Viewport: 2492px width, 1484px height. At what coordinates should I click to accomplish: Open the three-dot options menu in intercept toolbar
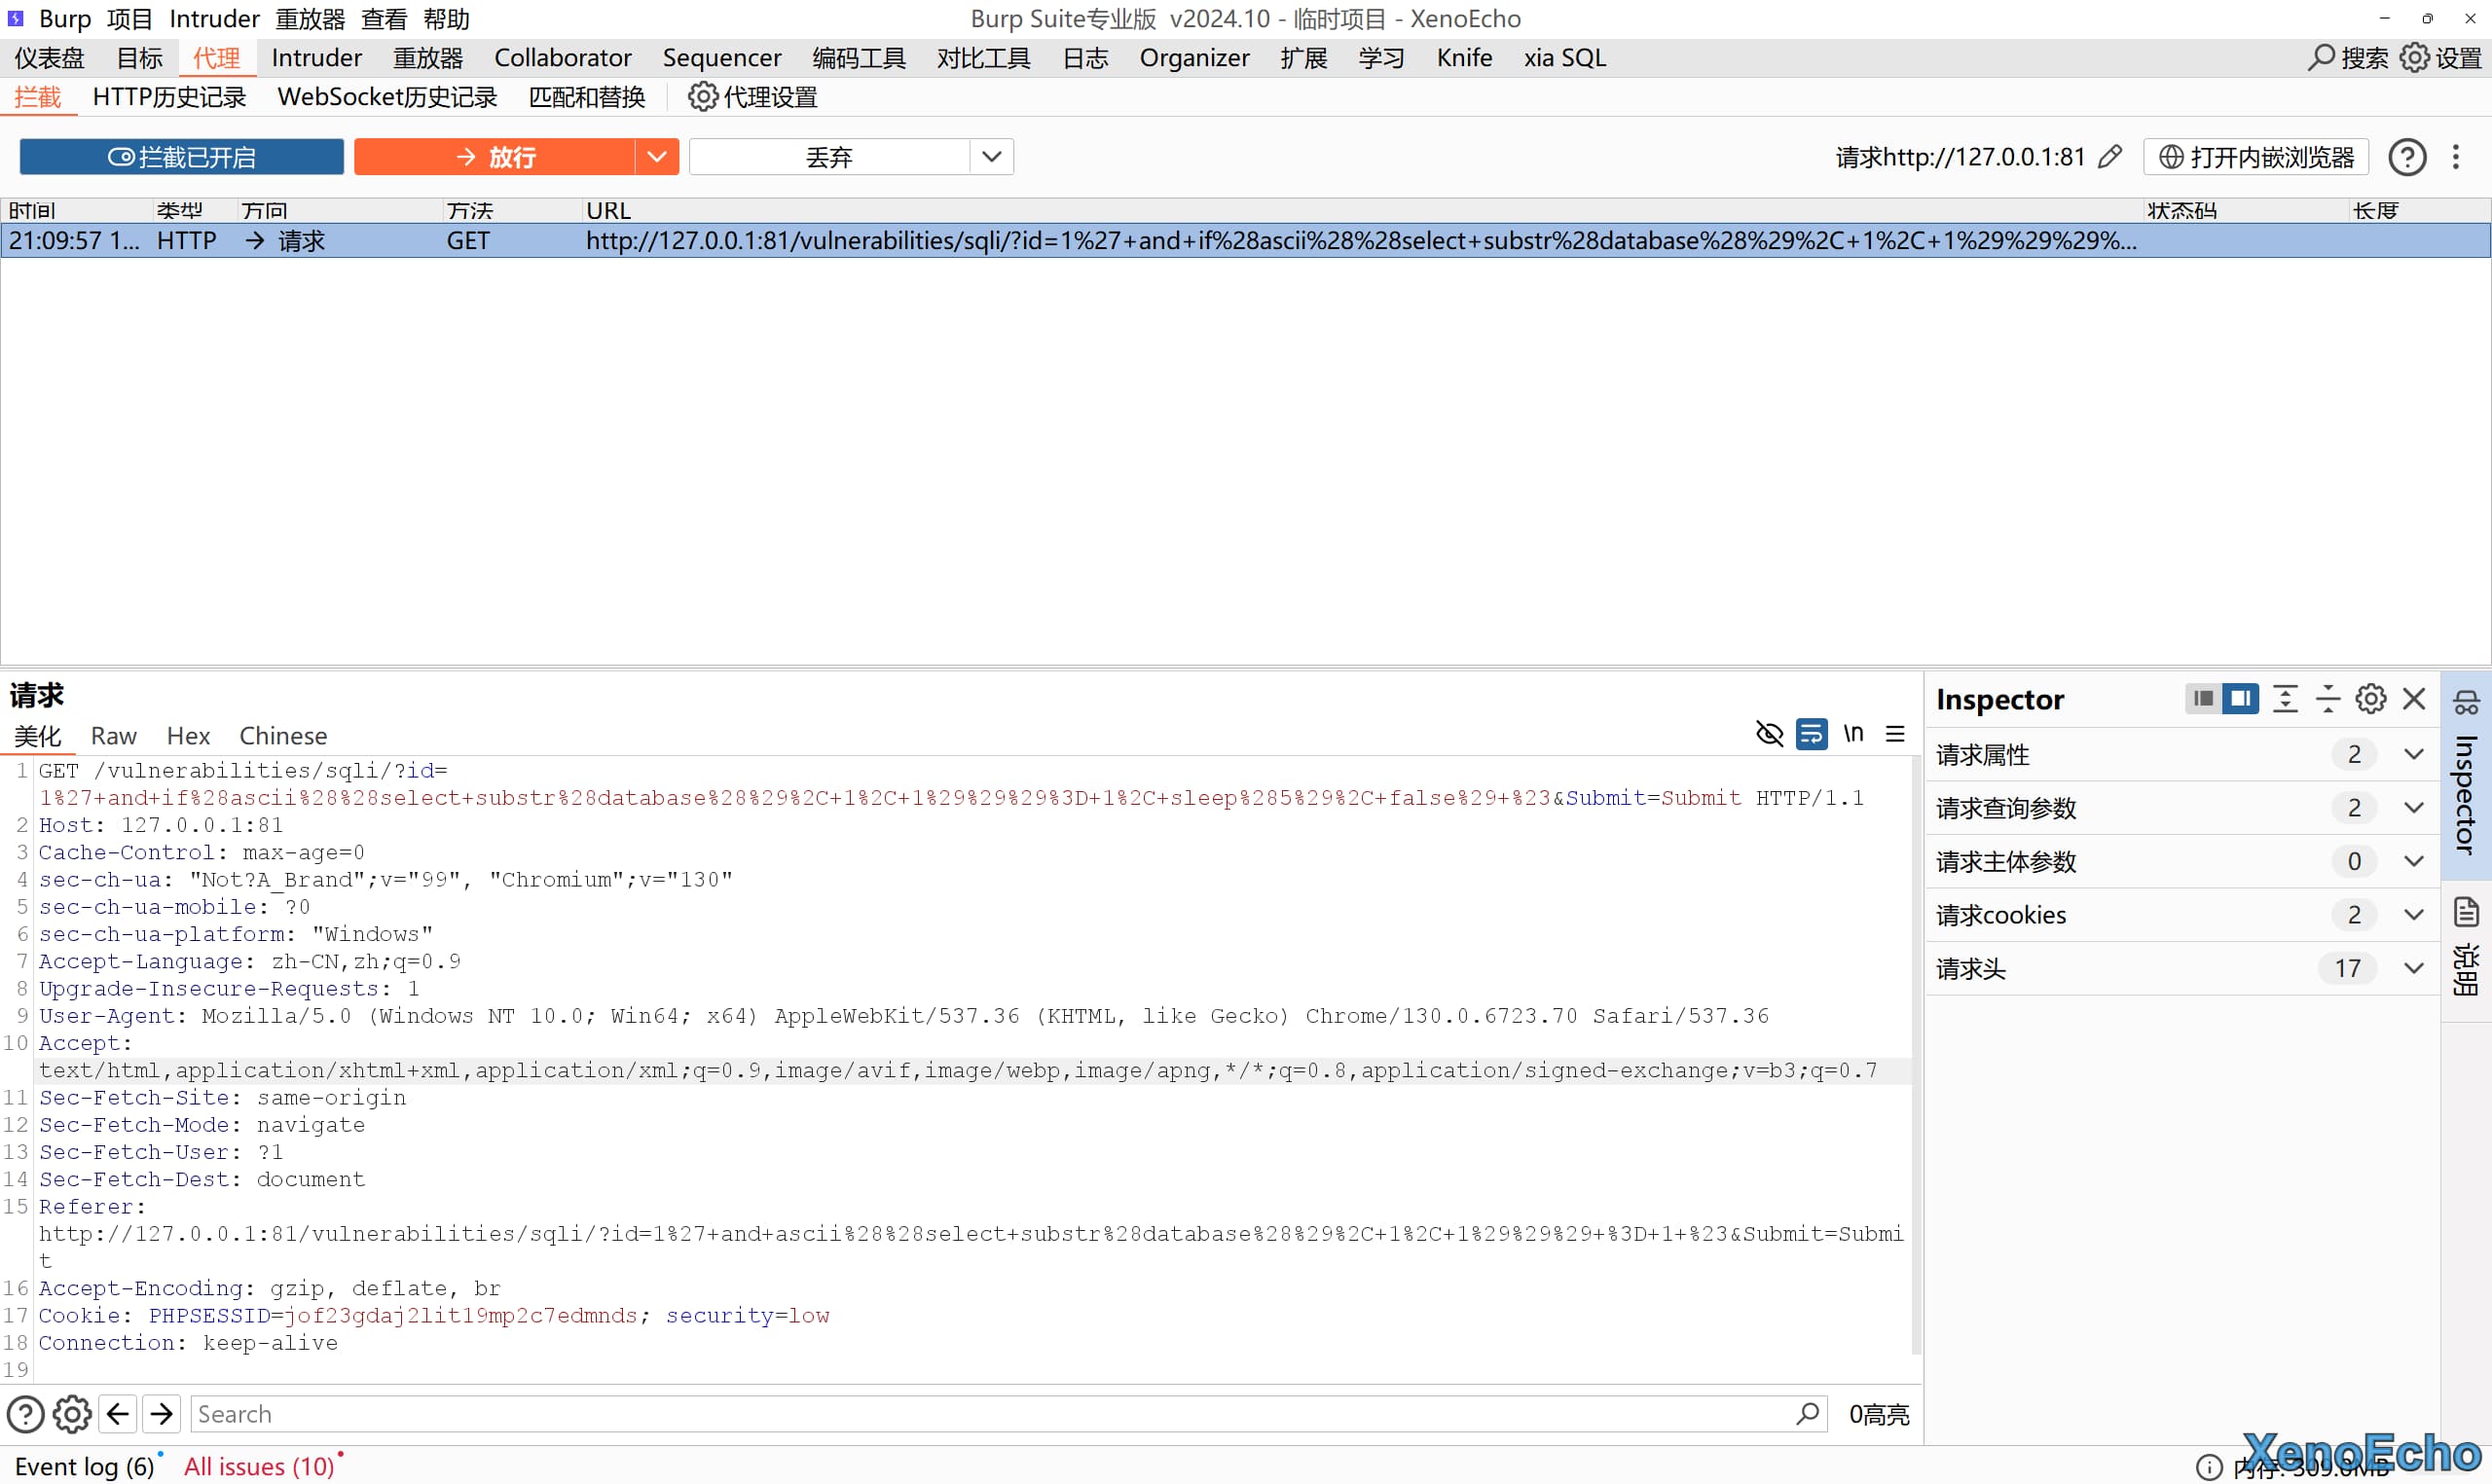click(x=2456, y=157)
